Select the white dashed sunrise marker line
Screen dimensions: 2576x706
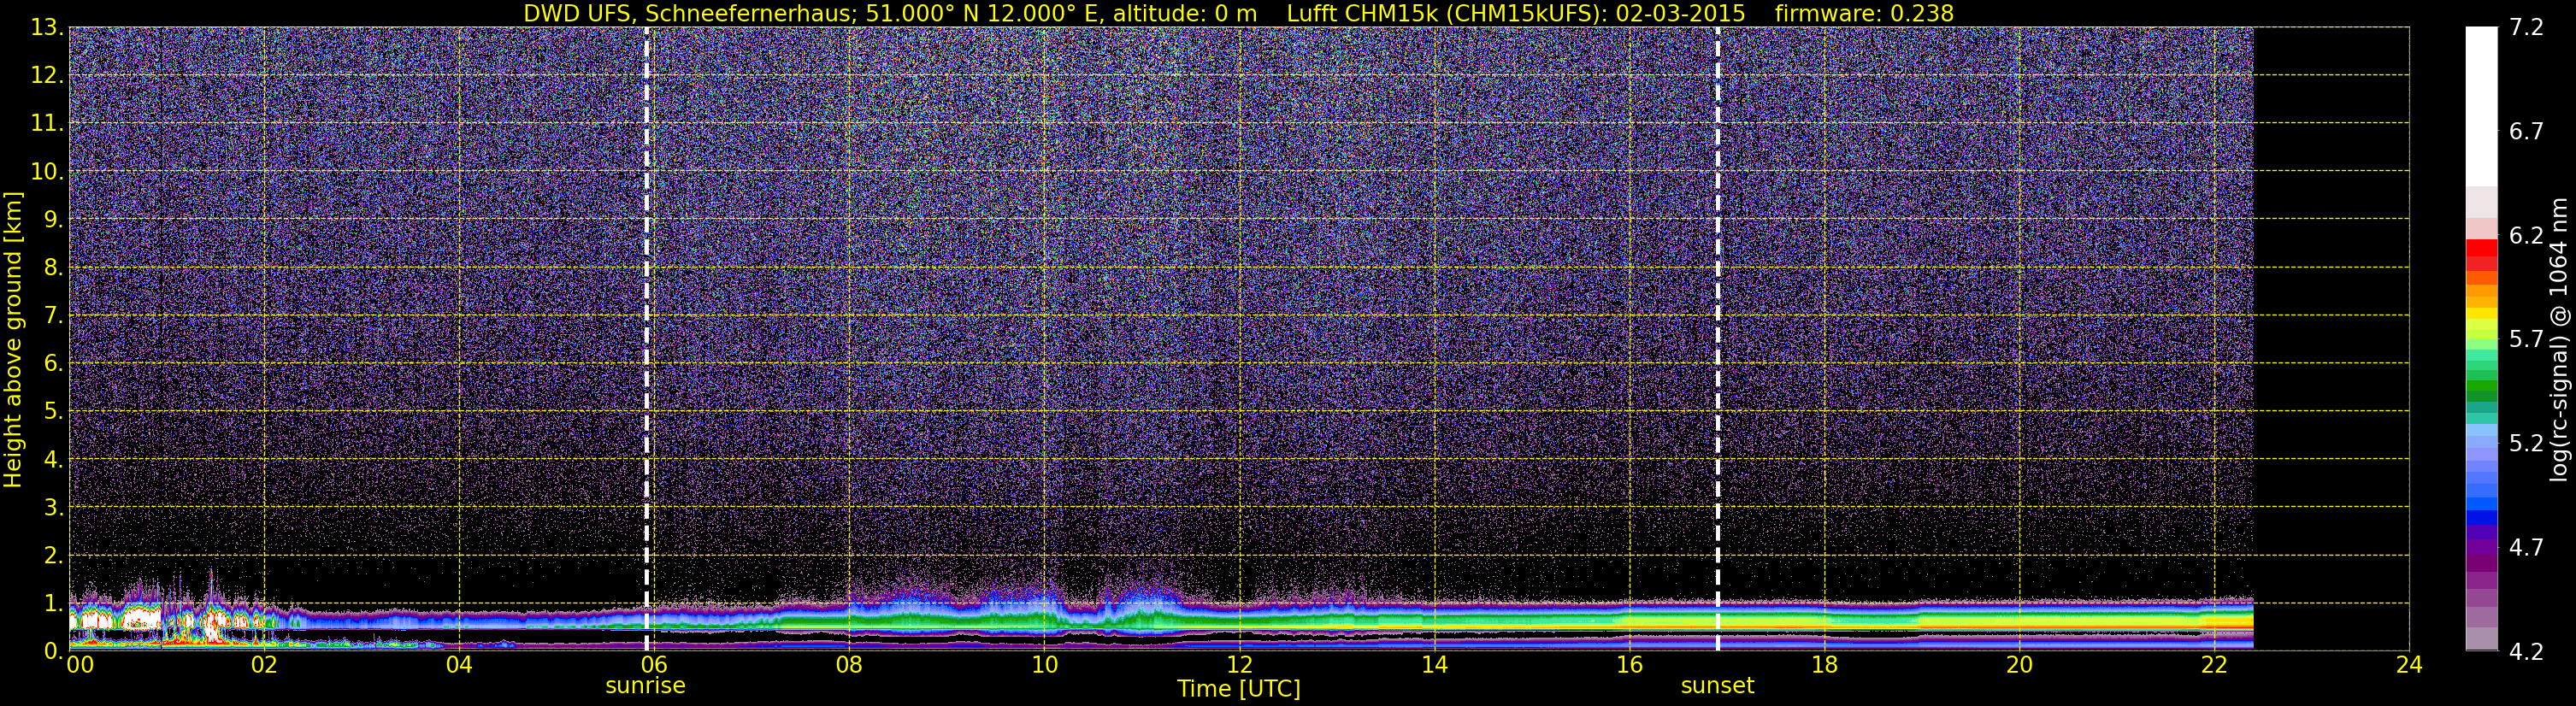pyautogui.click(x=647, y=339)
